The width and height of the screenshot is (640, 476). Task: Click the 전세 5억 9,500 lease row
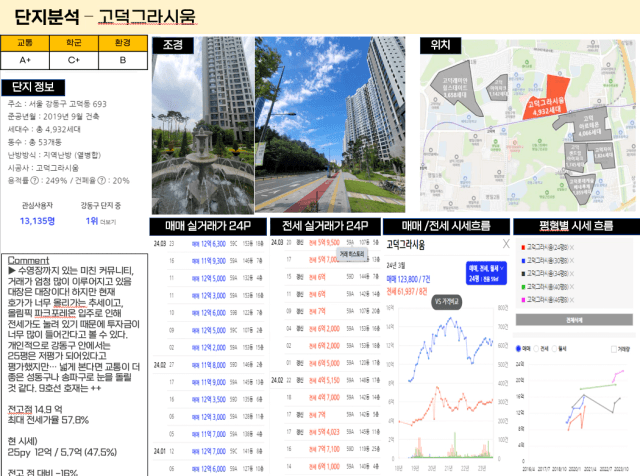[x=326, y=242]
